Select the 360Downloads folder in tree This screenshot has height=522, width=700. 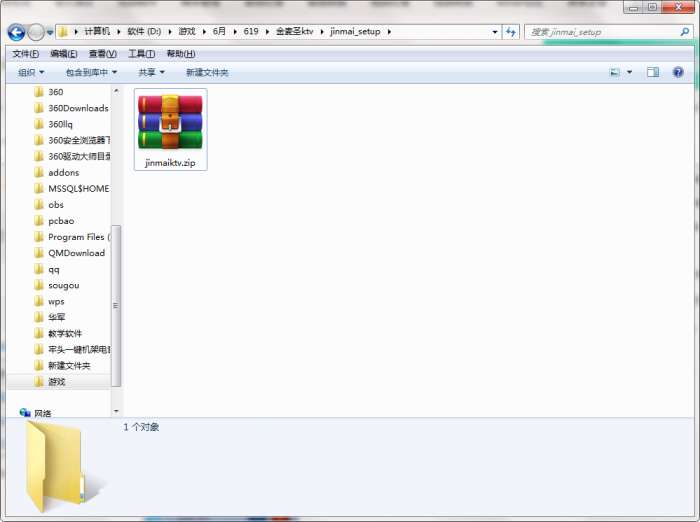tap(78, 108)
